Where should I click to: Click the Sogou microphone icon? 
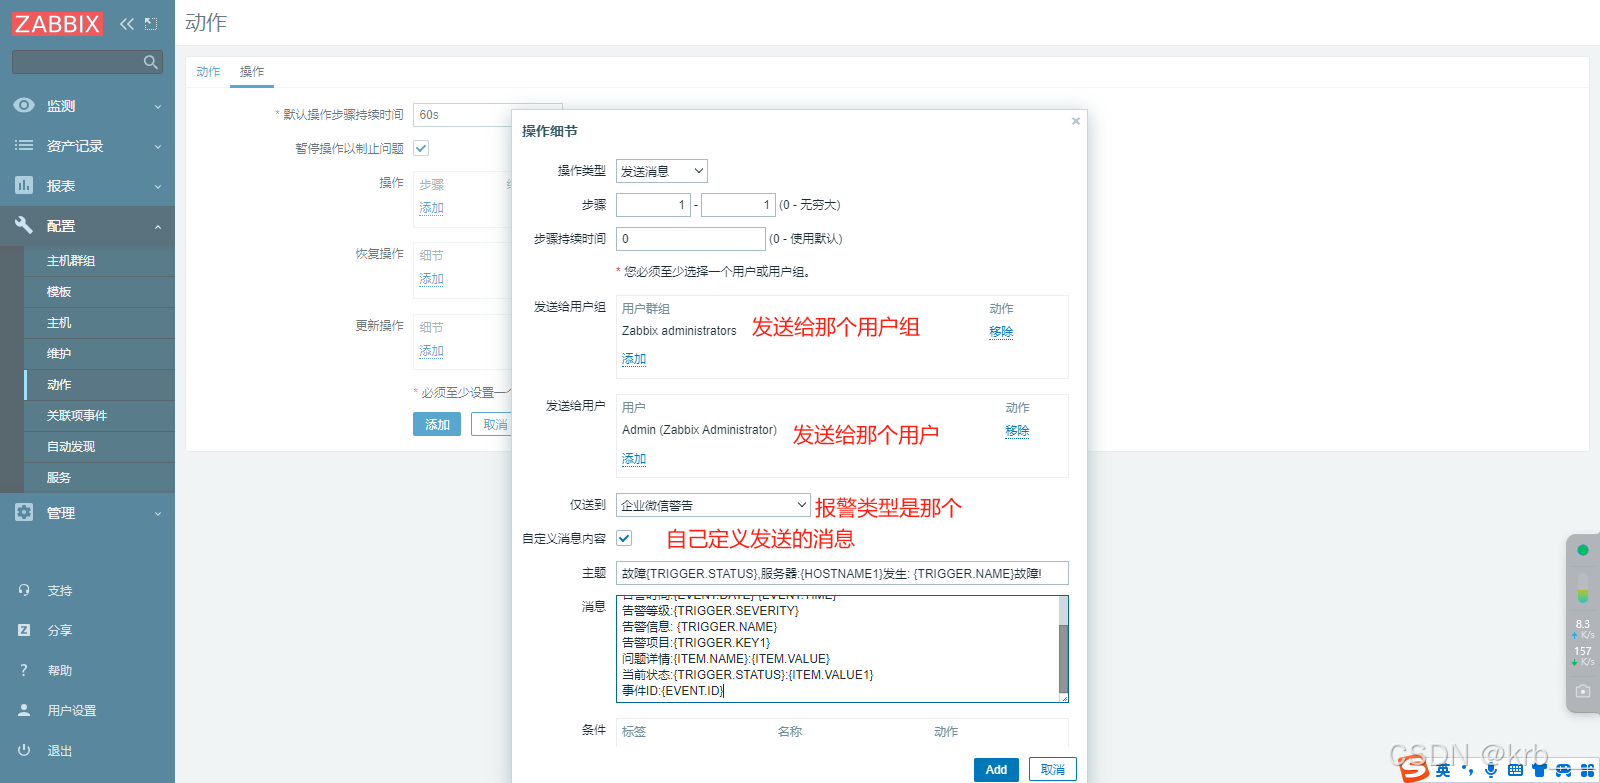1491,770
